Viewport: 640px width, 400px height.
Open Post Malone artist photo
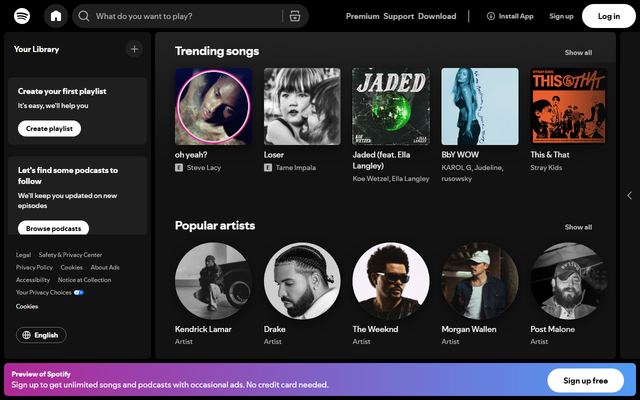pyautogui.click(x=569, y=281)
